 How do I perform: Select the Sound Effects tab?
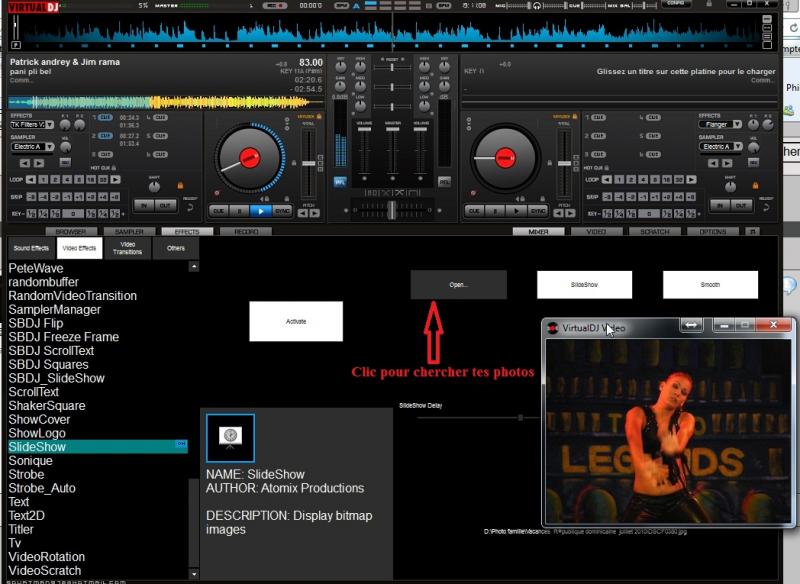(31, 248)
